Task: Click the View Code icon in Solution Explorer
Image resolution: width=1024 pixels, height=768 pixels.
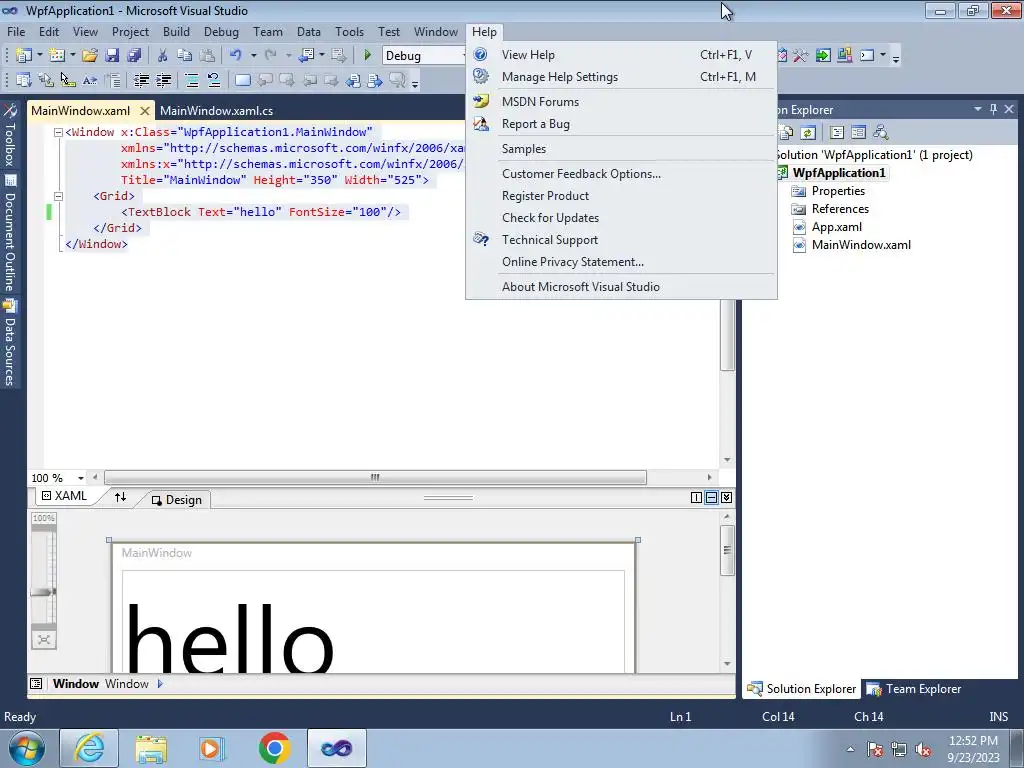Action: [x=837, y=133]
